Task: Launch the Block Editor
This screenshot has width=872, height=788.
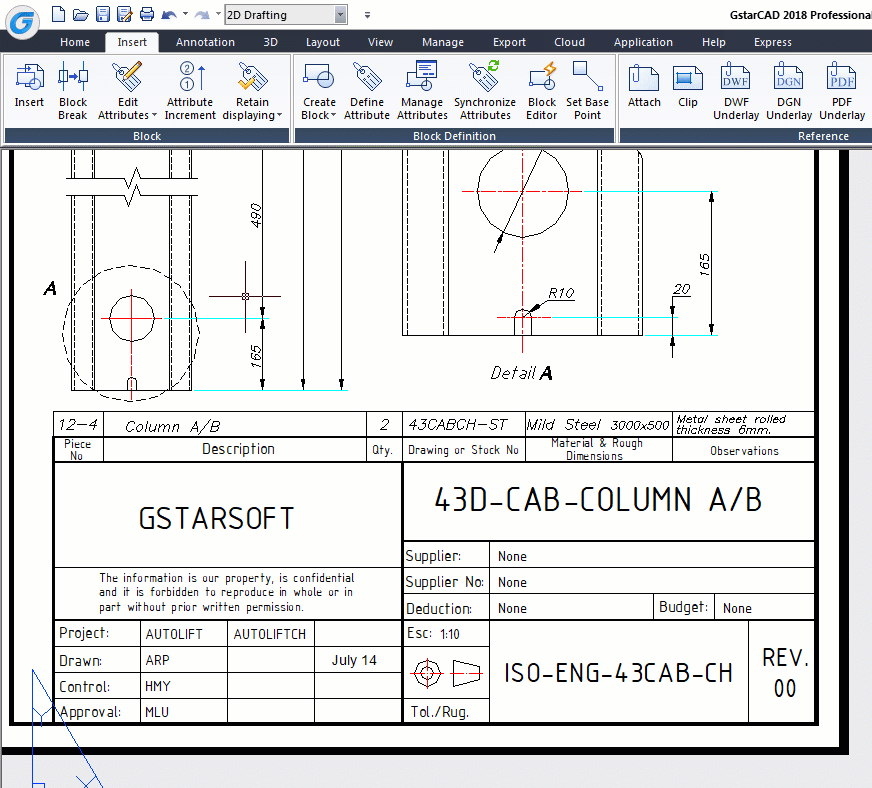Action: pyautogui.click(x=542, y=78)
